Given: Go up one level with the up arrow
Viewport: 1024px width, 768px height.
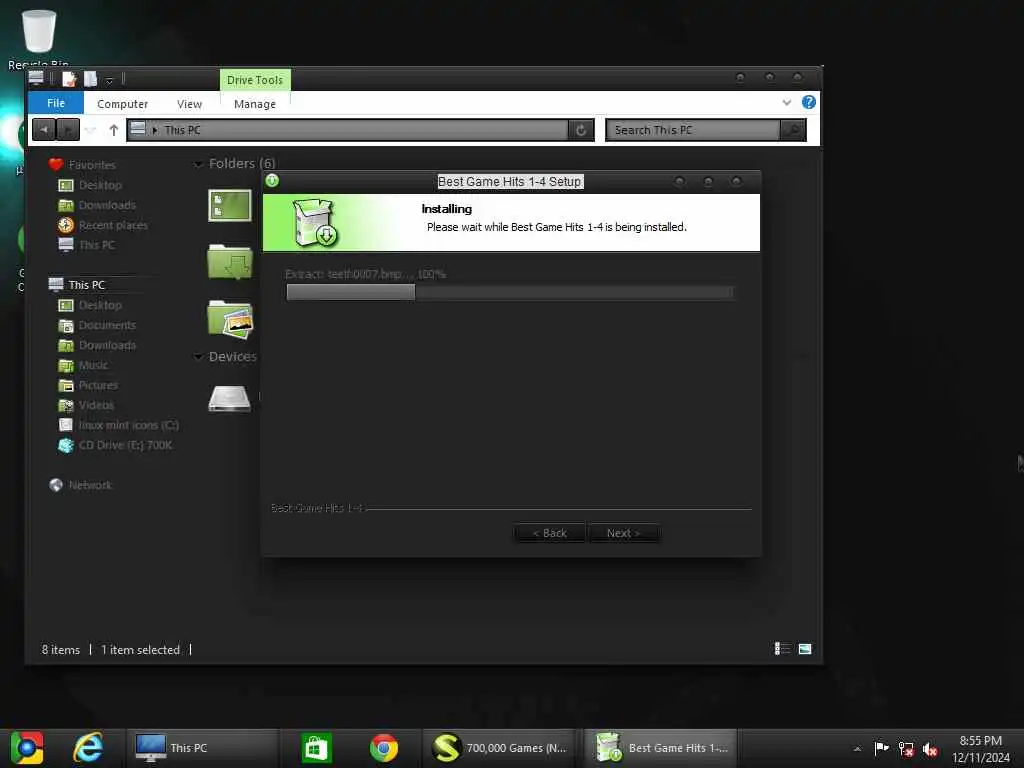Looking at the screenshot, I should pos(114,131).
